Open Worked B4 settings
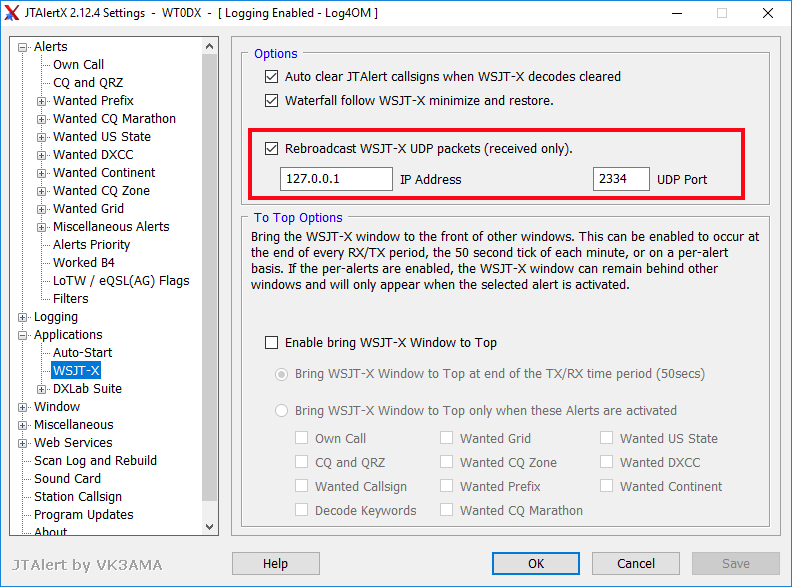 pyautogui.click(x=84, y=263)
